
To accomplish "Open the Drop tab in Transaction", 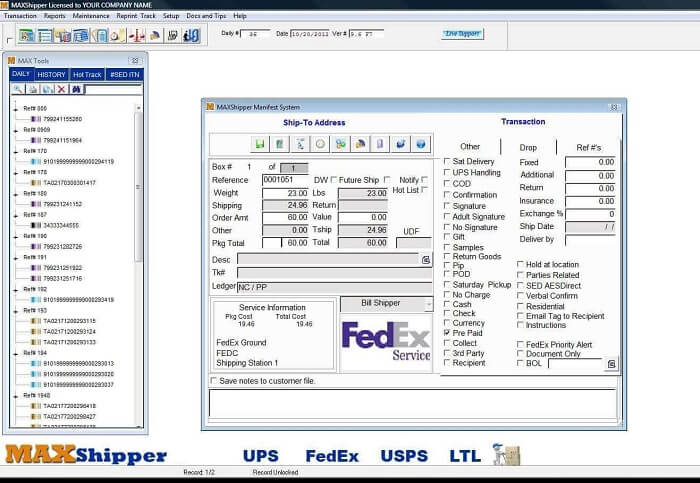I will pyautogui.click(x=528, y=147).
